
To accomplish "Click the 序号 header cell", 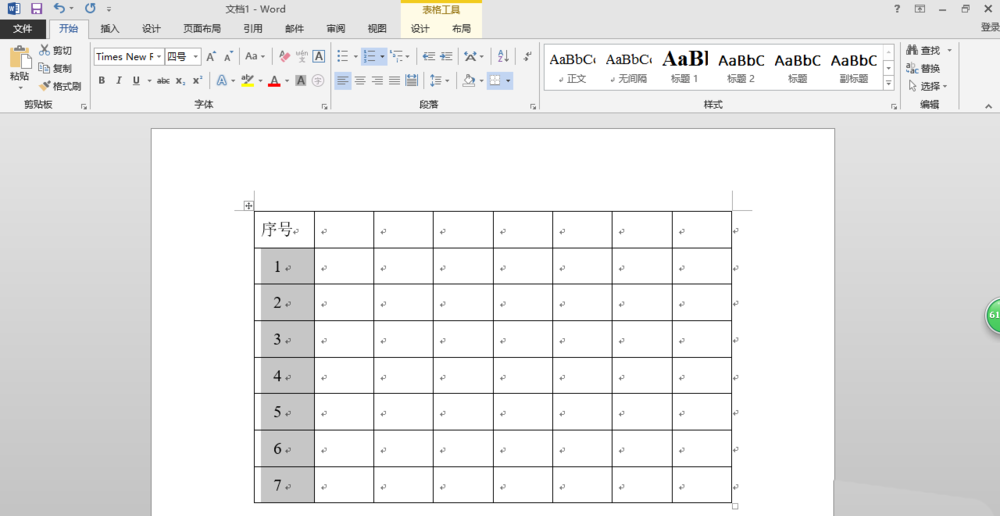I will [x=284, y=230].
